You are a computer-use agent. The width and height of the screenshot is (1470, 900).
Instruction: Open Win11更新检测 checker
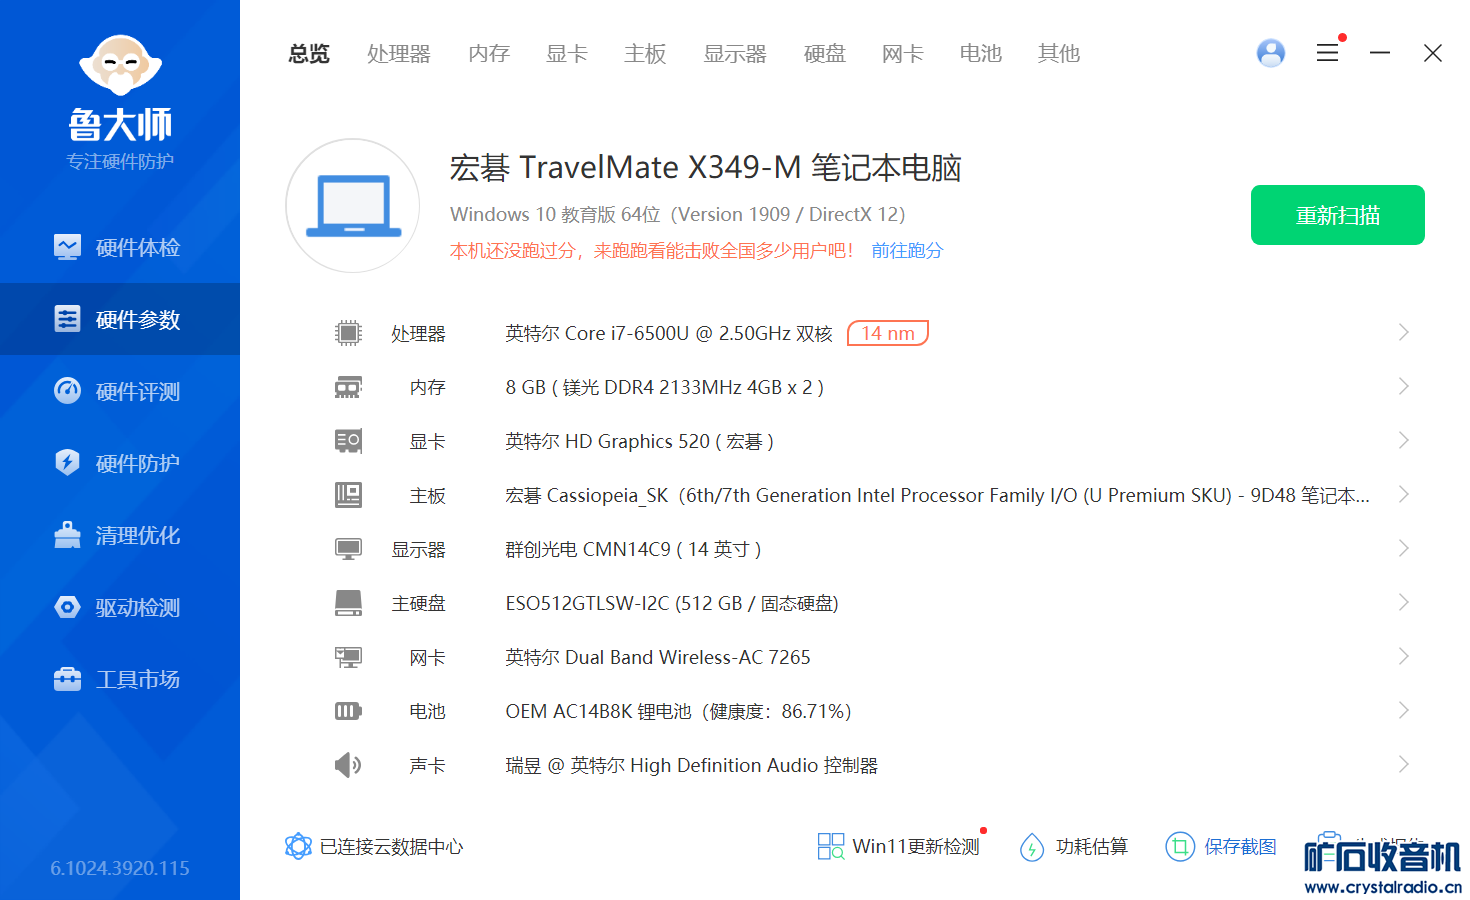click(916, 847)
